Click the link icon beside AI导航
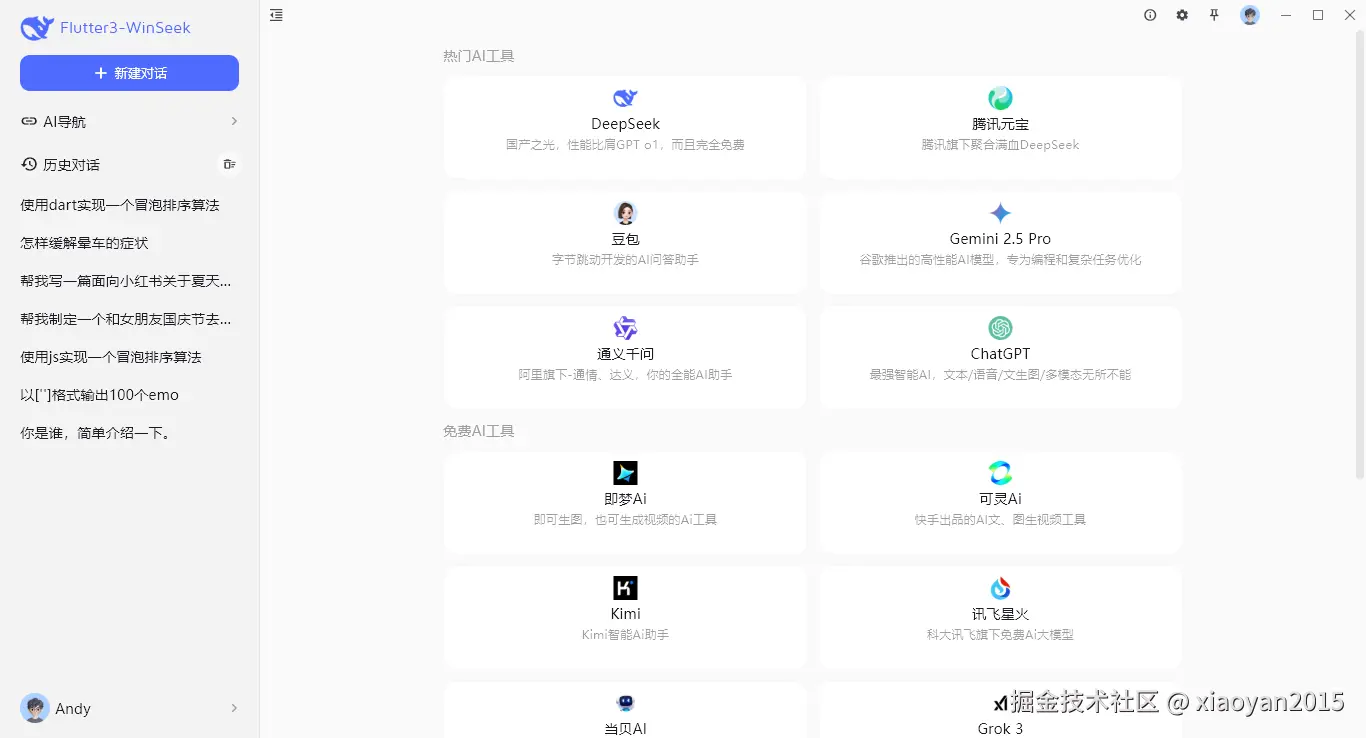 [29, 121]
